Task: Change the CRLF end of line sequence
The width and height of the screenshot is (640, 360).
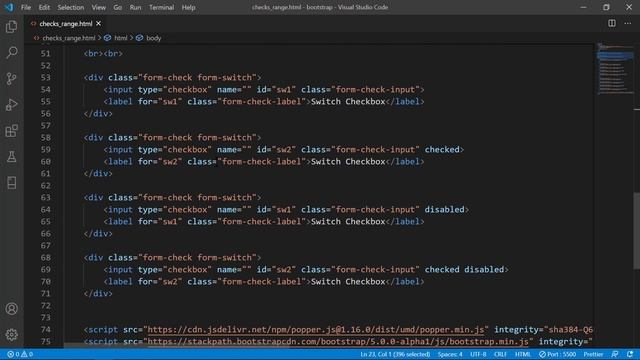Action: pyautogui.click(x=500, y=354)
